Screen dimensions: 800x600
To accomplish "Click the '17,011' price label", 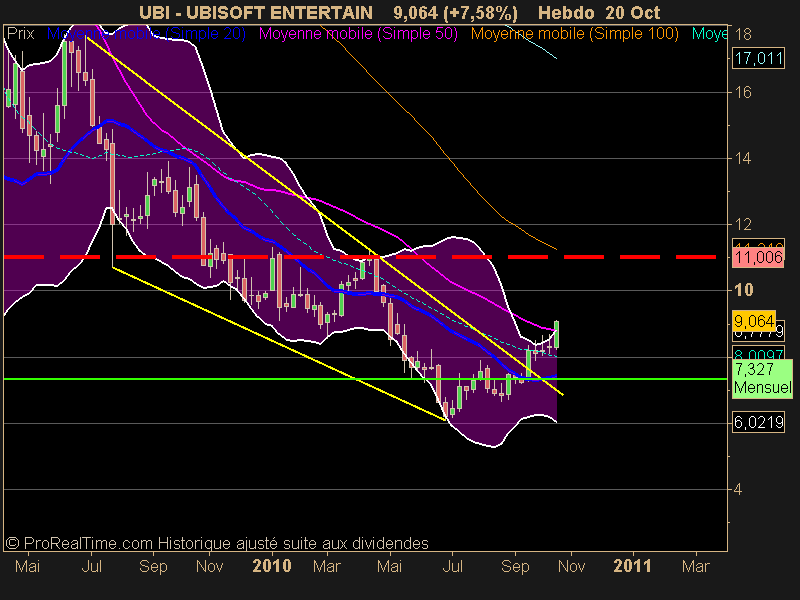I will tap(758, 58).
